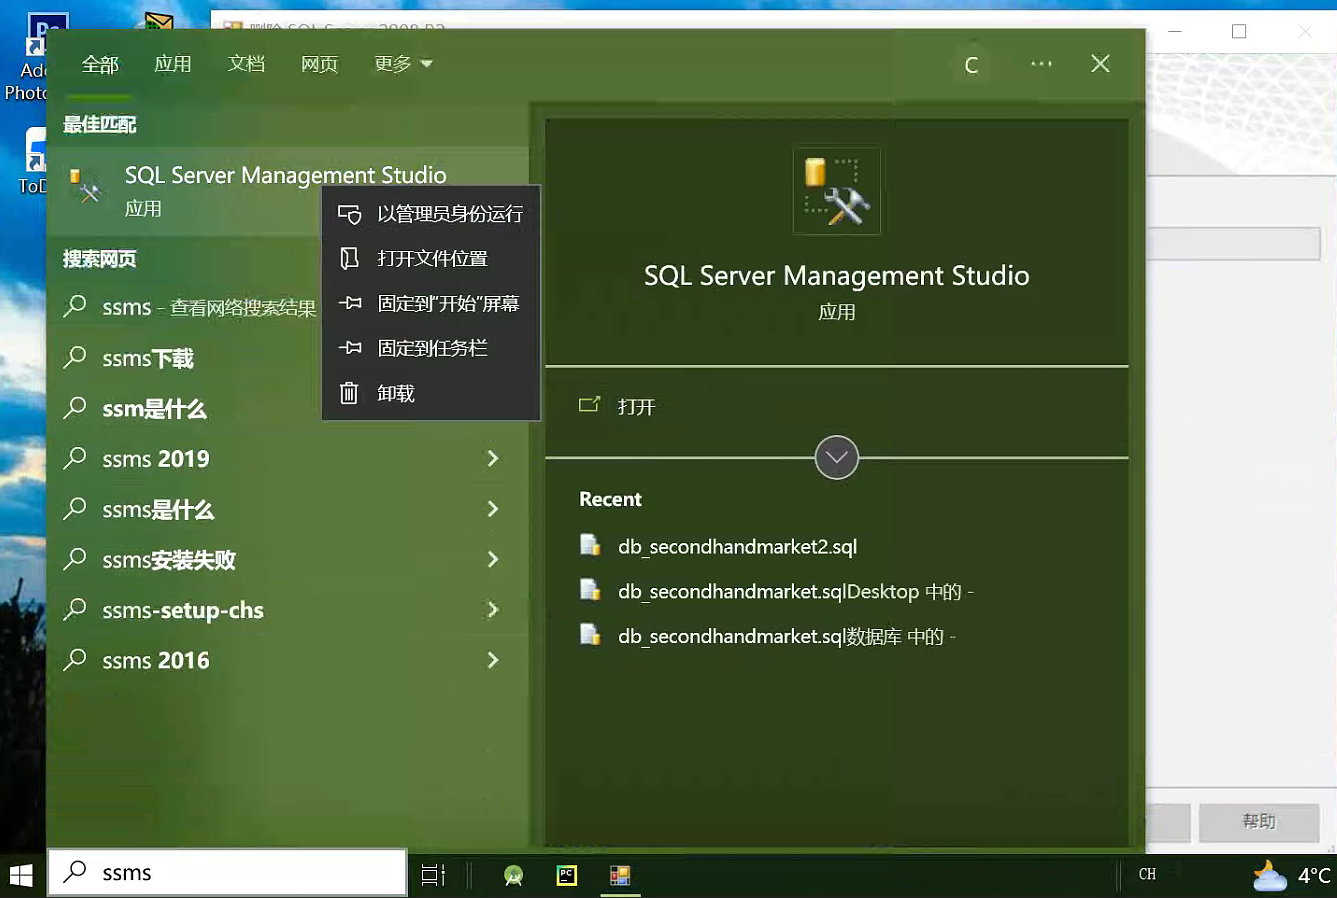Expand arrow for ssms 2019 suggestion

point(493,459)
